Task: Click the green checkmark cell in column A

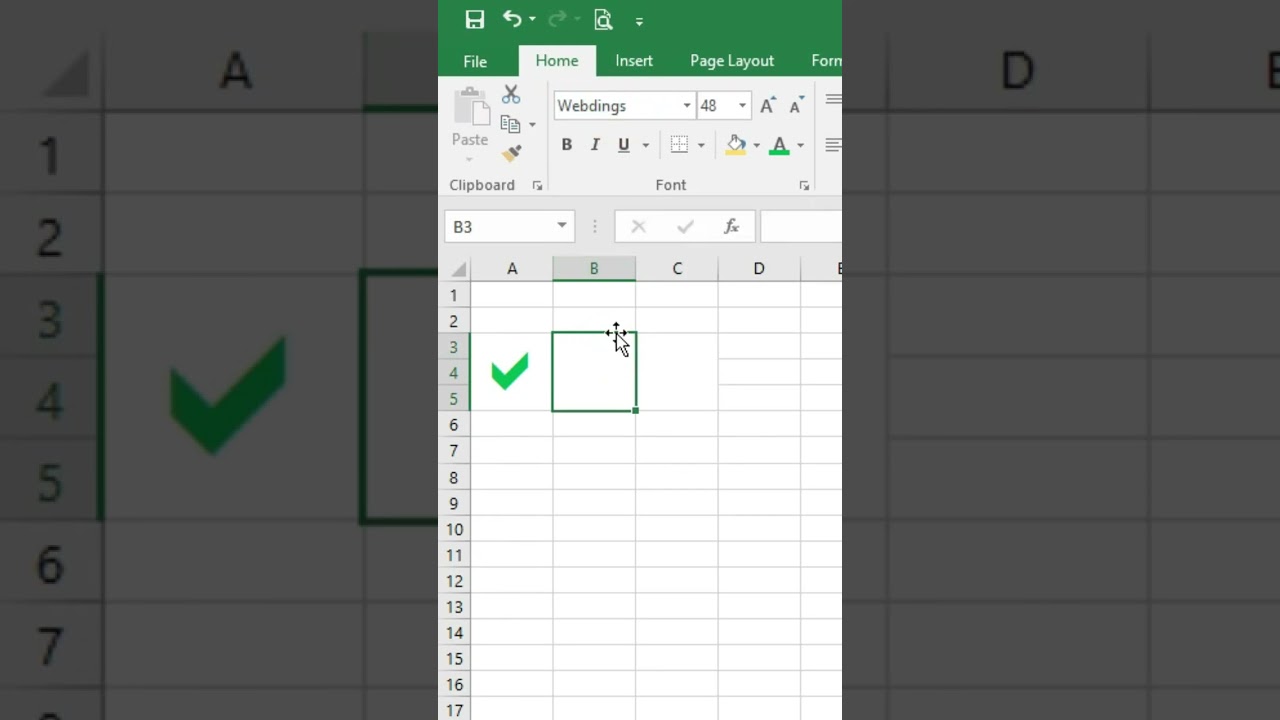Action: point(511,372)
